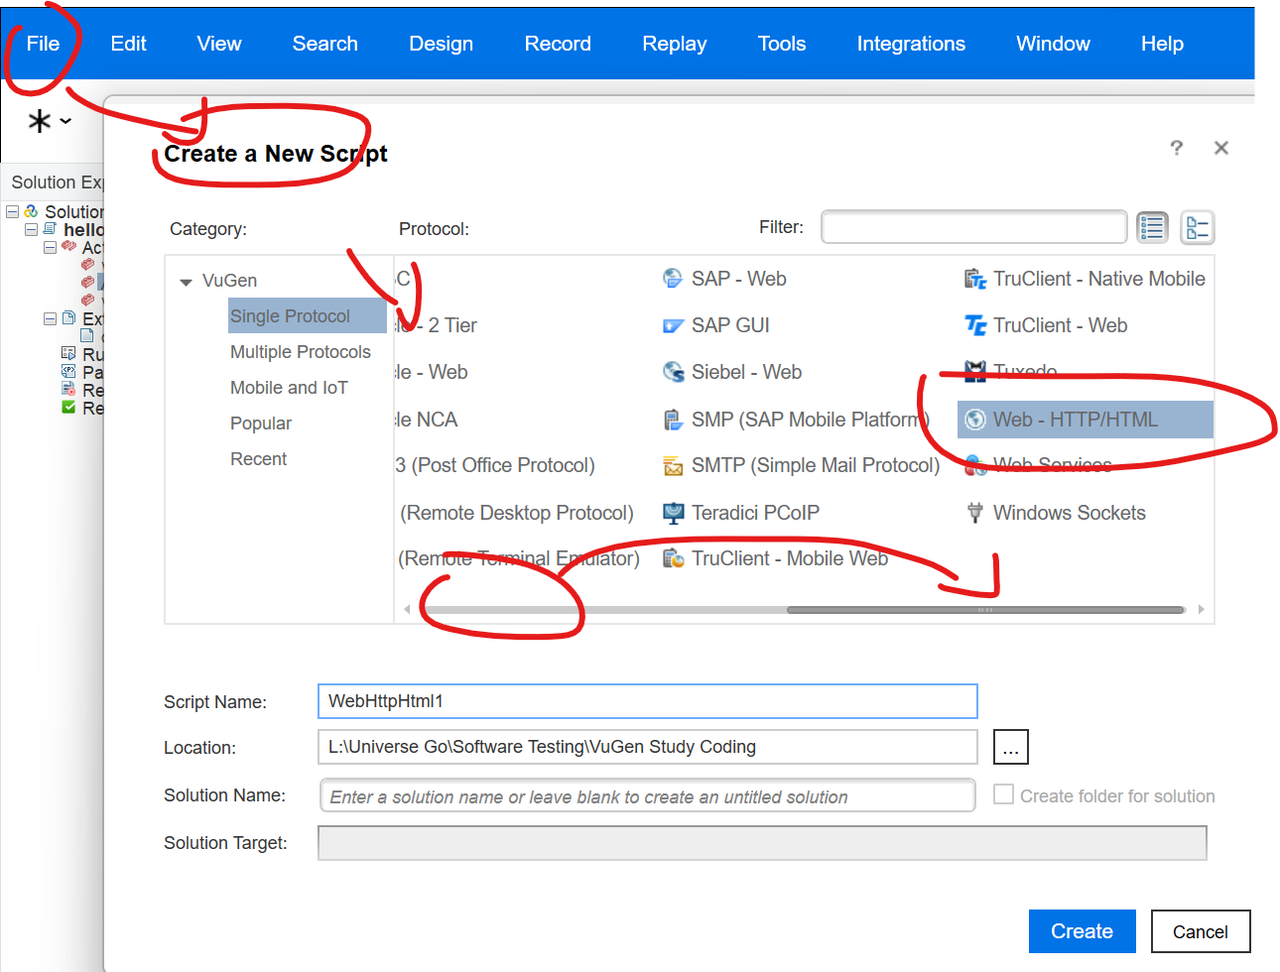The image size is (1280, 972).
Task: Collapse the Solution root node in explorer
Action: [13, 212]
